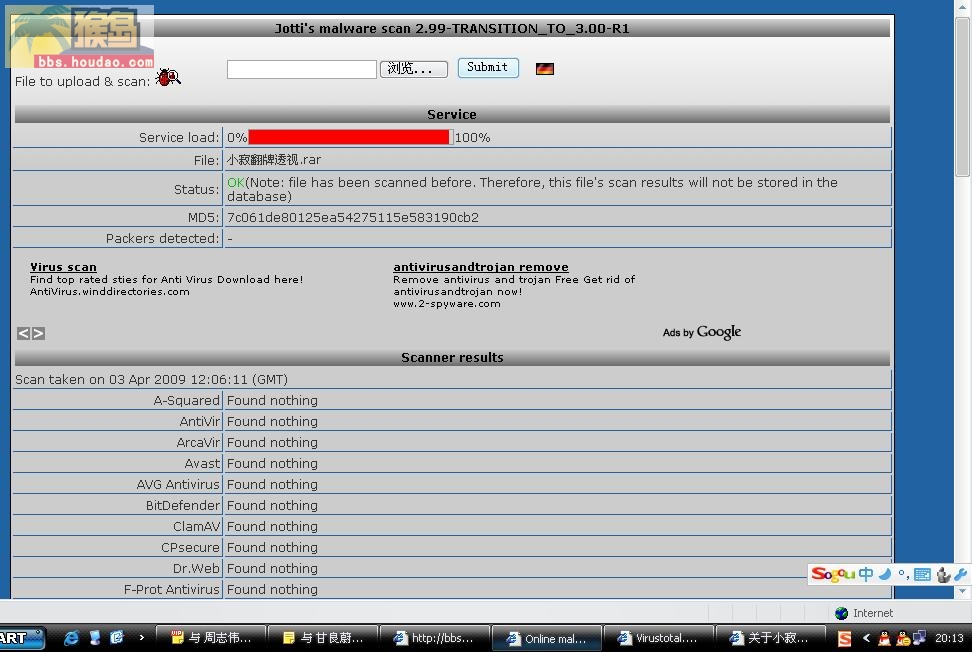Click AVG Antivirus scanner name
The width and height of the screenshot is (972, 652).
pos(178,485)
